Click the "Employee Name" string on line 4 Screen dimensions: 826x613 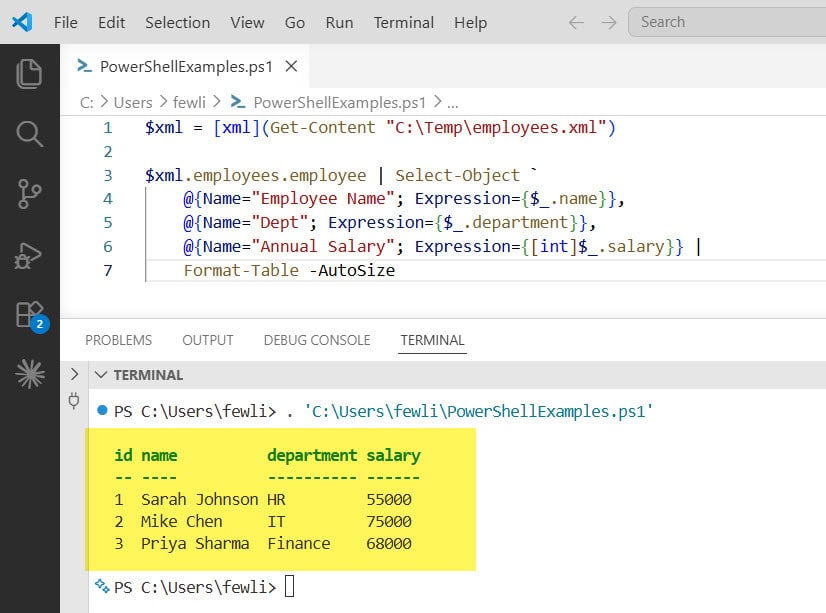click(323, 199)
